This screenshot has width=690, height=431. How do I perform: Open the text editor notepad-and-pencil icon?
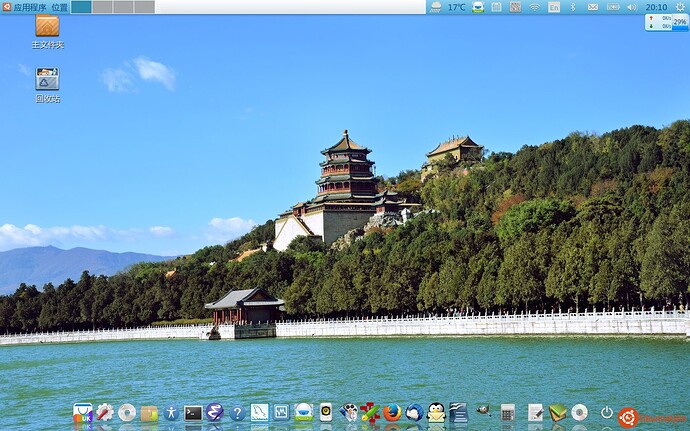tap(536, 413)
